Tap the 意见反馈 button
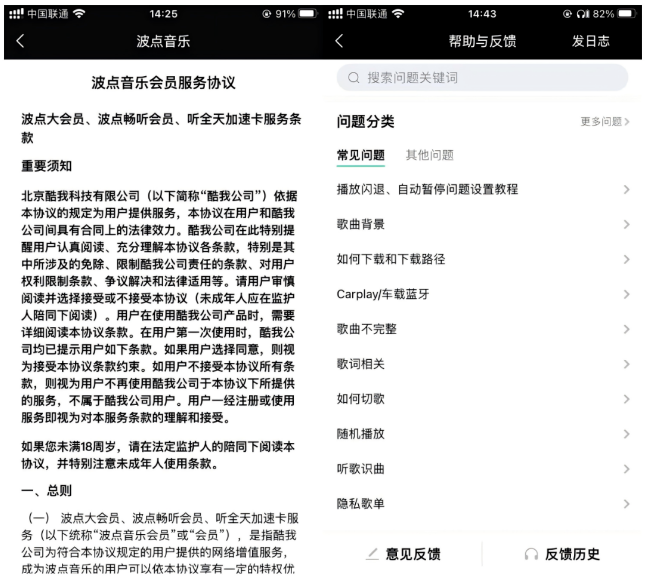Screen dimensions: 647x578 coord(403,554)
